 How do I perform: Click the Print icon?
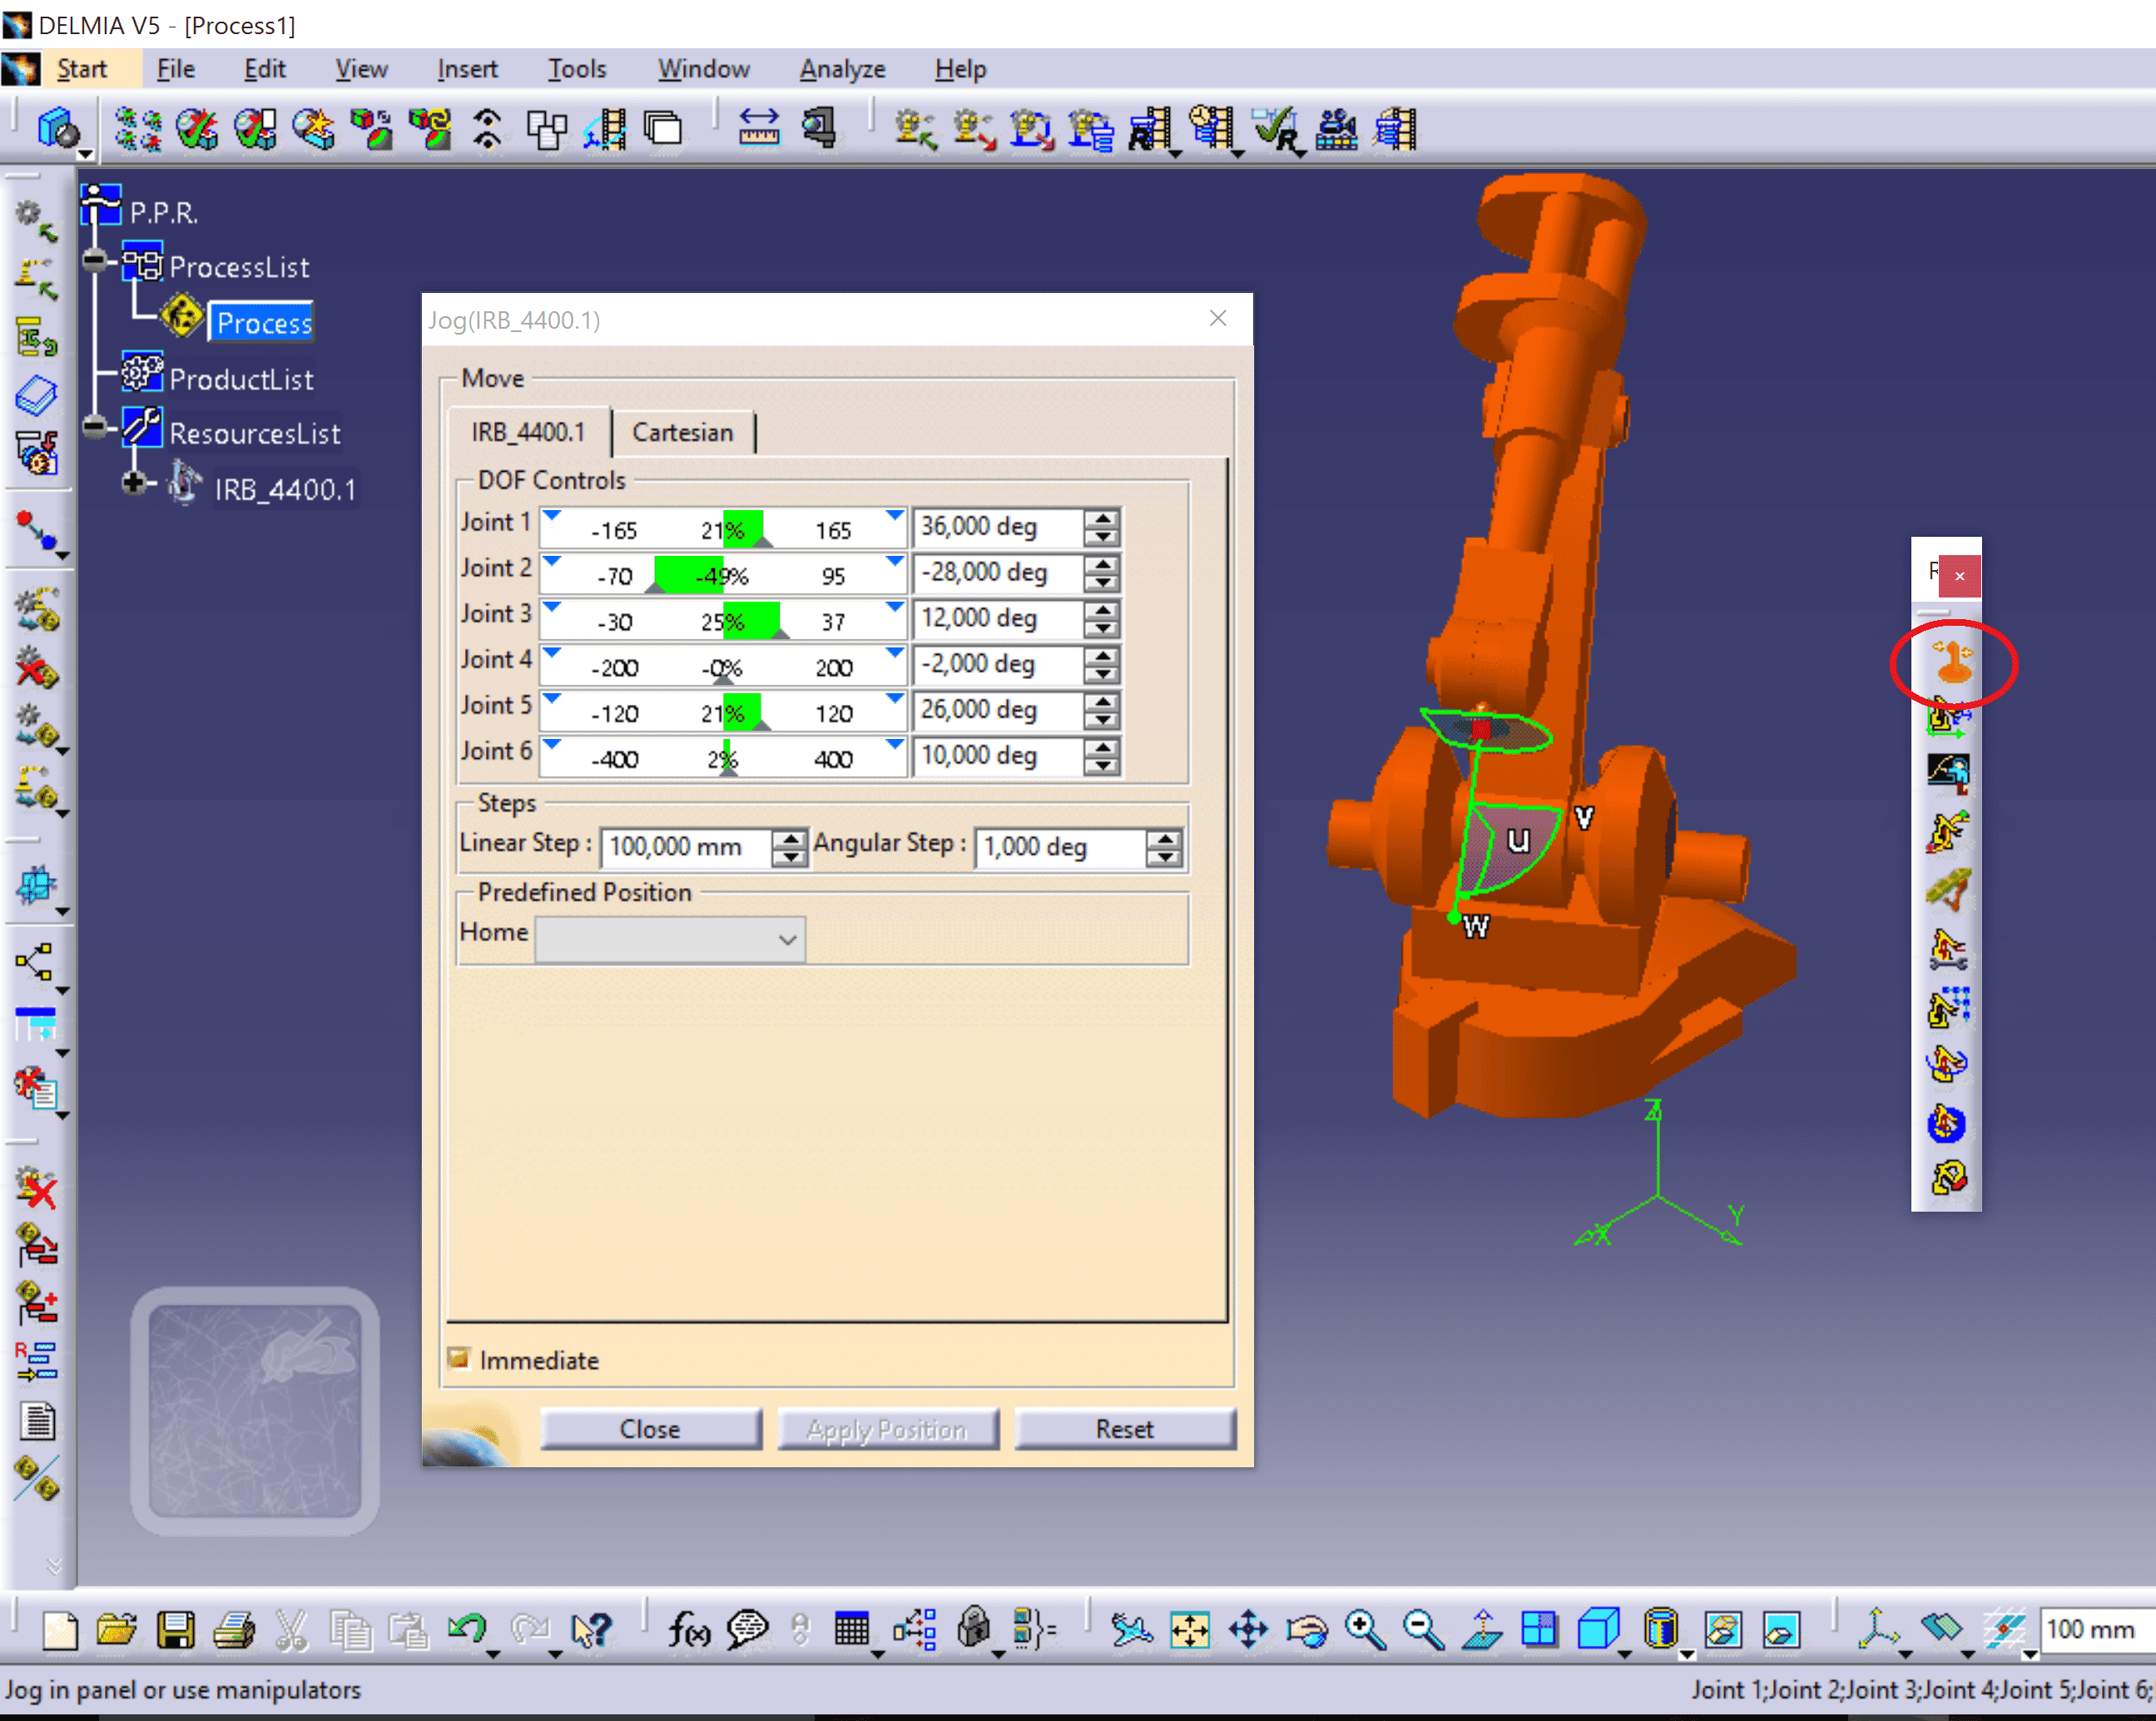(x=233, y=1630)
